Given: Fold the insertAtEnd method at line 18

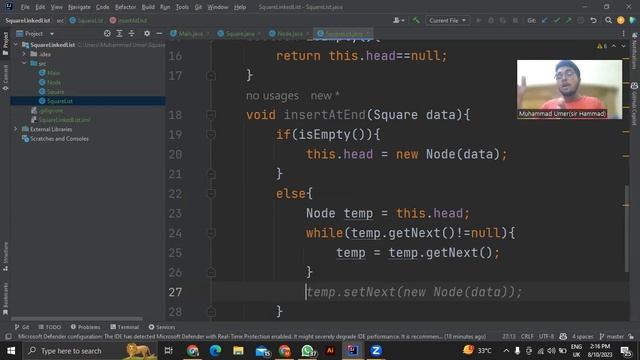Looking at the screenshot, I should click(211, 115).
